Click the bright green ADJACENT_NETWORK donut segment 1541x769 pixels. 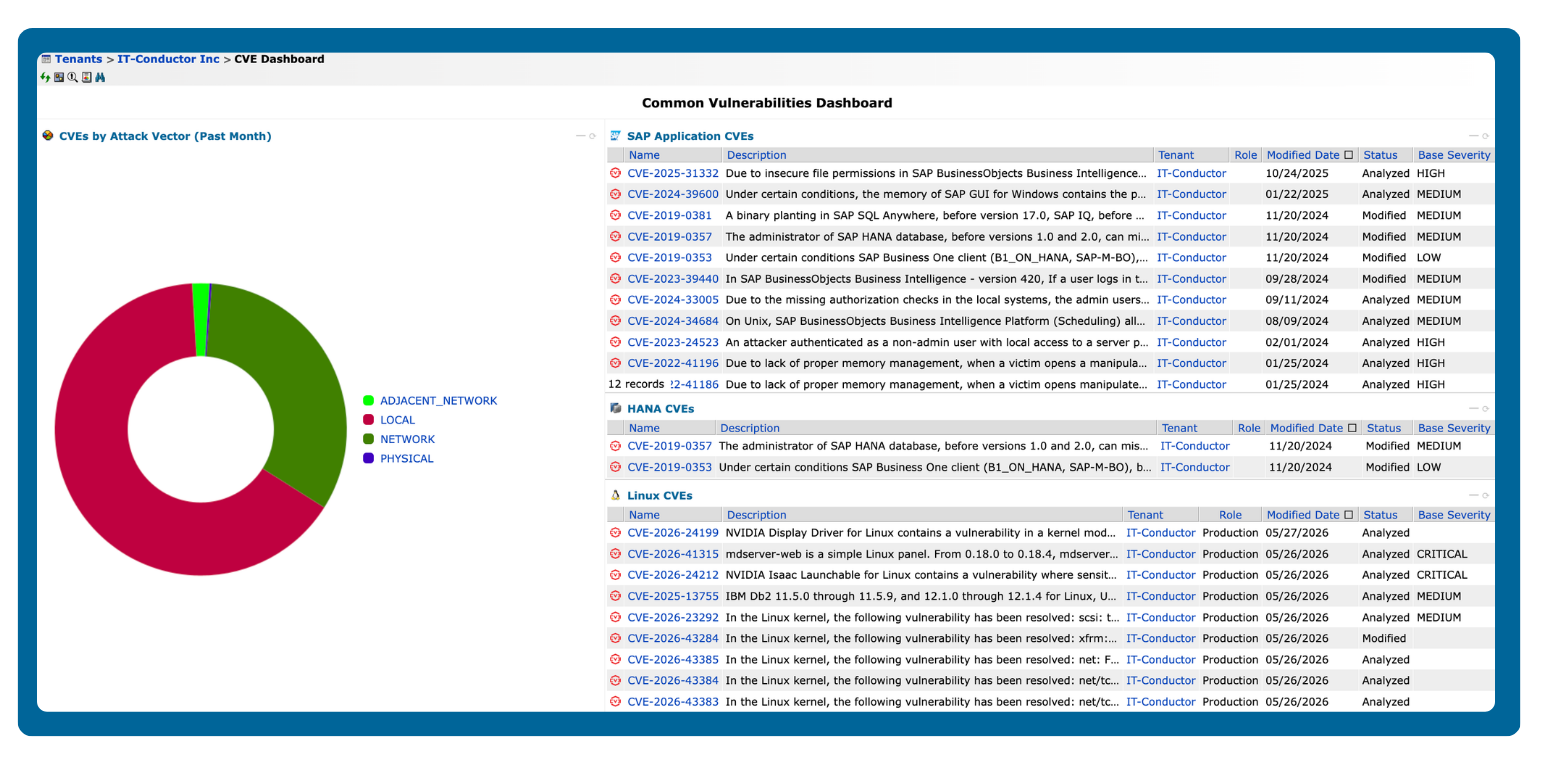click(200, 318)
